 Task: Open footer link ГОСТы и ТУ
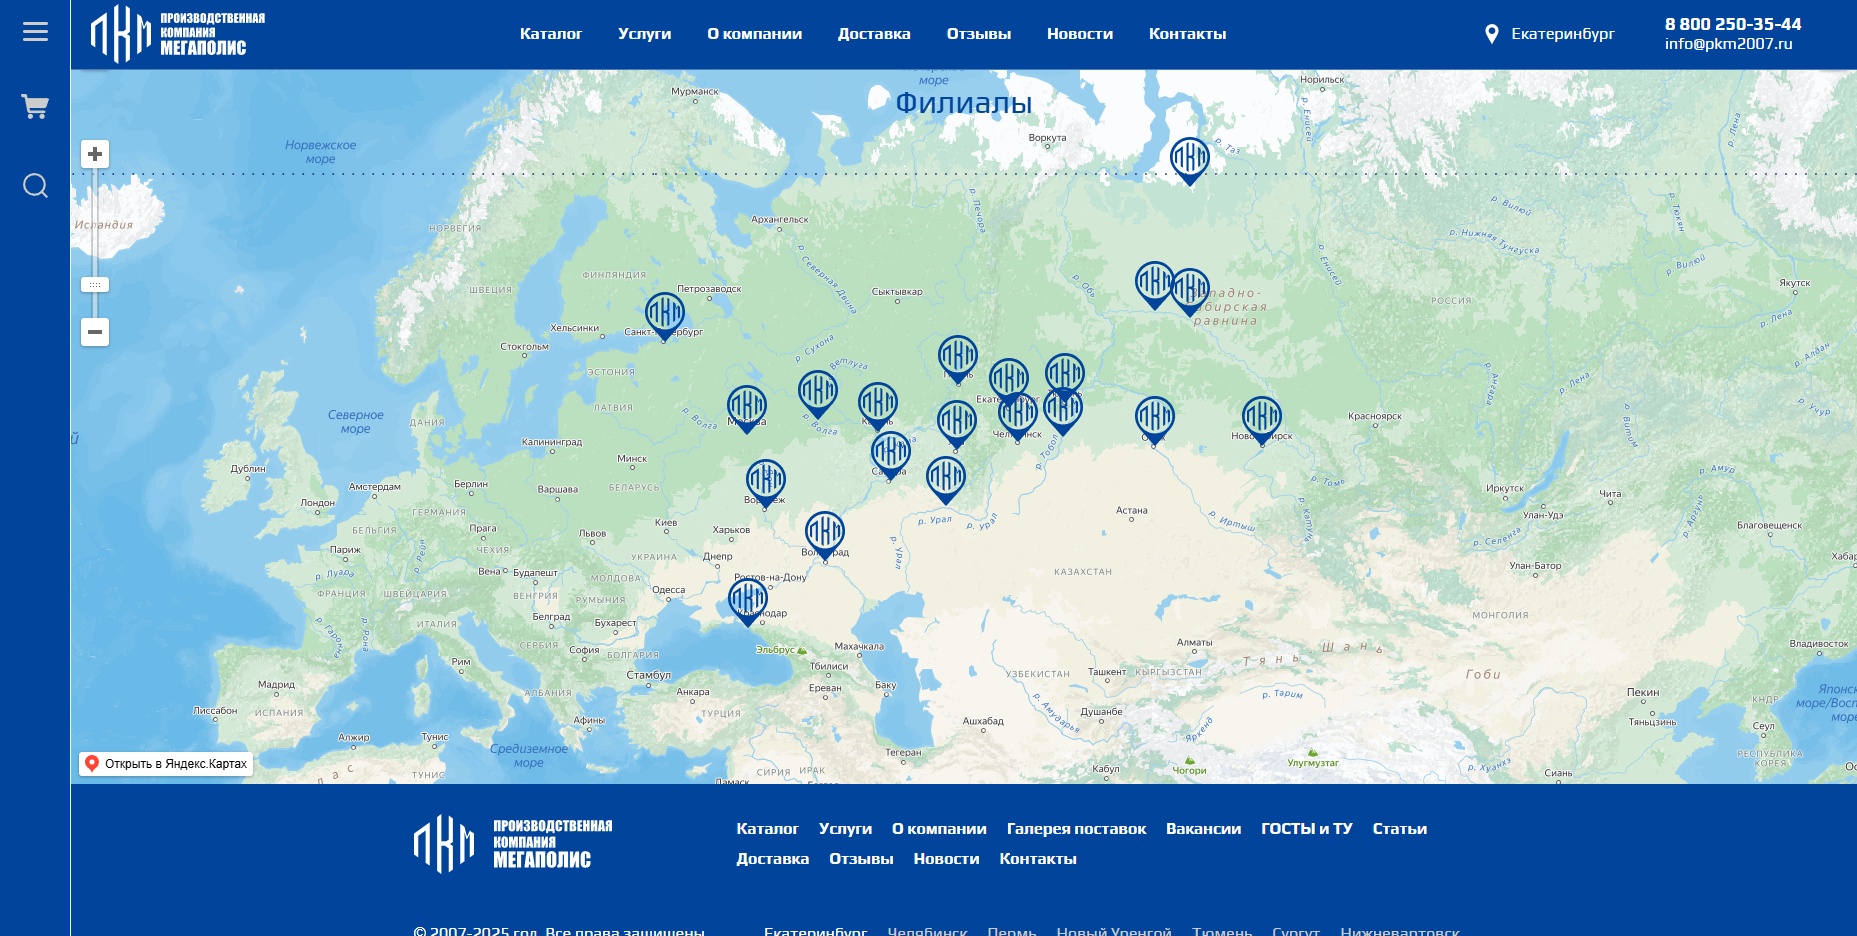click(1306, 829)
